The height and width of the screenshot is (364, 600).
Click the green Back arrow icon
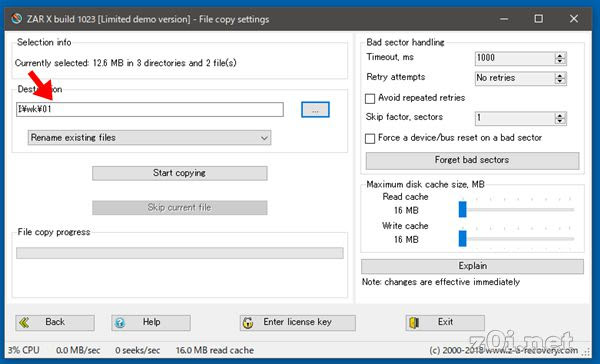click(24, 323)
